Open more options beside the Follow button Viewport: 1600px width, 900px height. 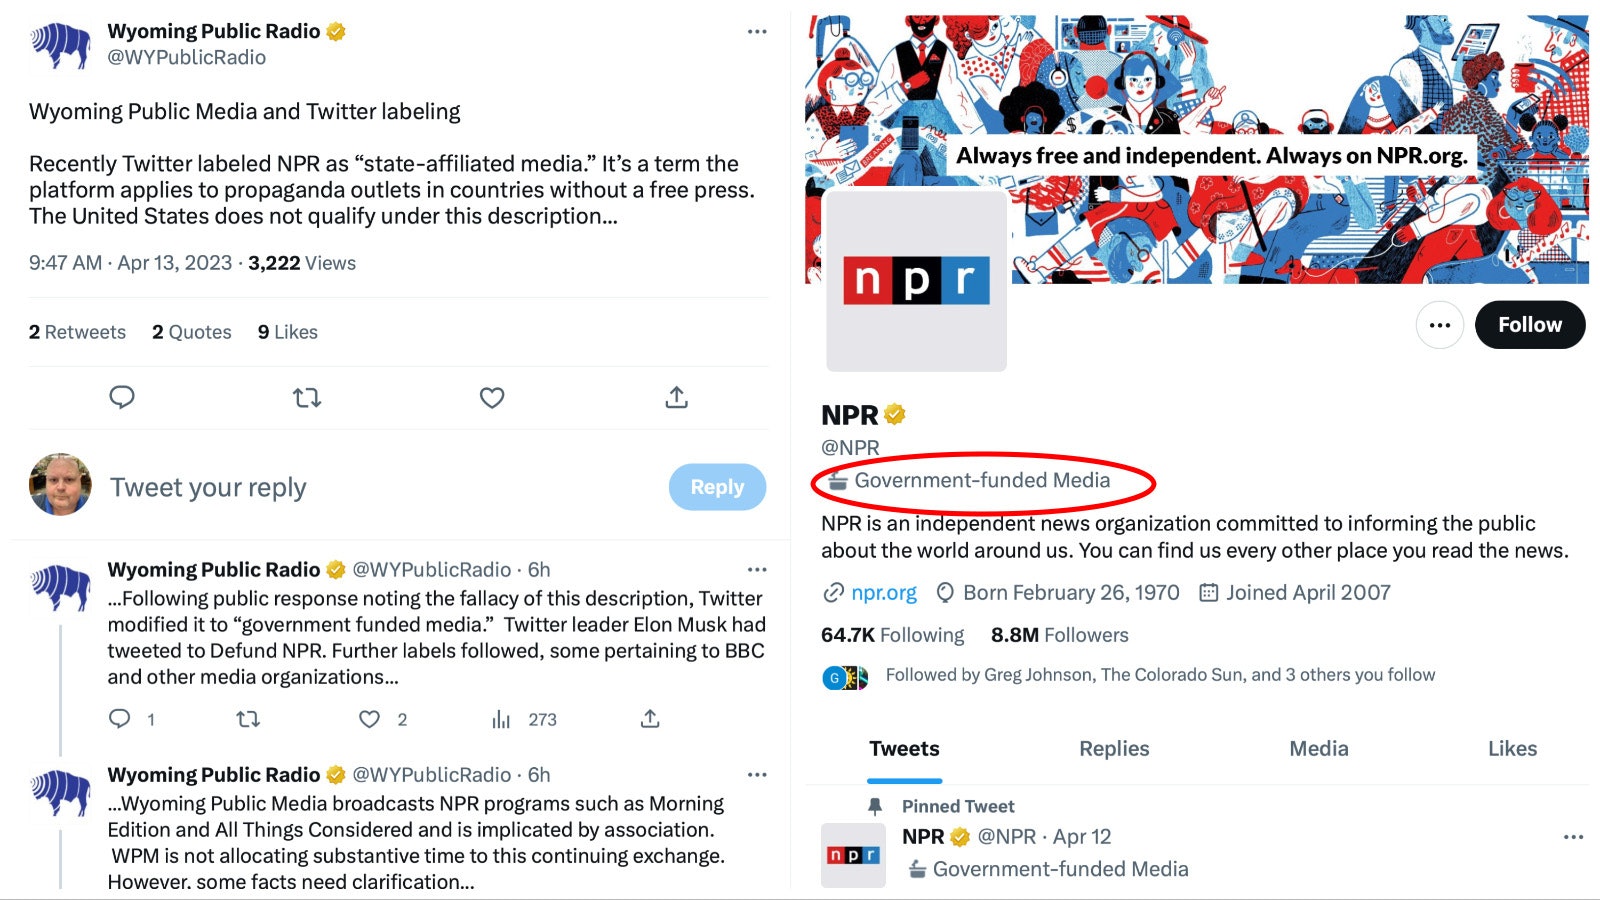1440,325
